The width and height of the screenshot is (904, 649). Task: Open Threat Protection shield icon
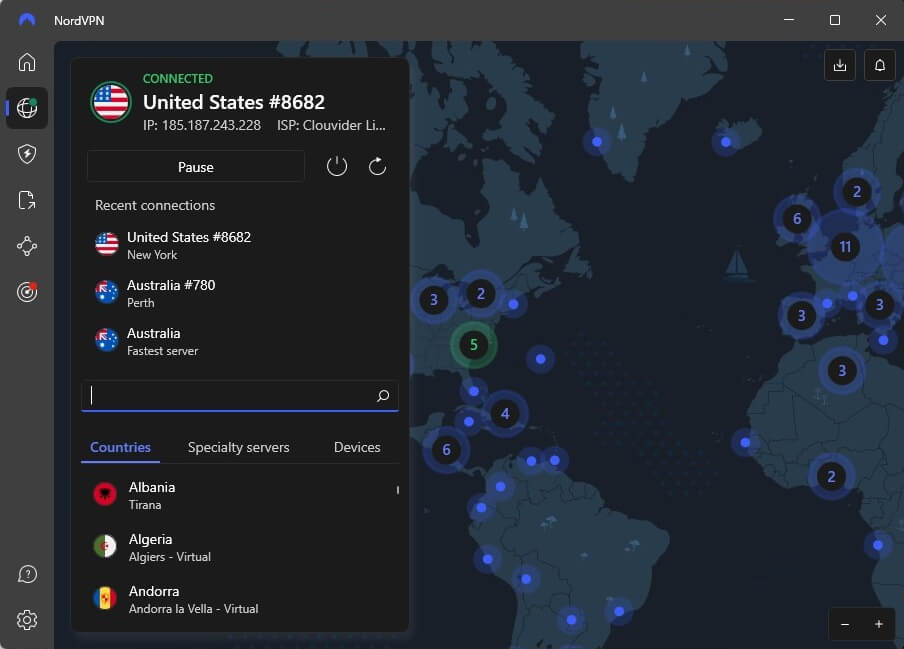point(27,154)
